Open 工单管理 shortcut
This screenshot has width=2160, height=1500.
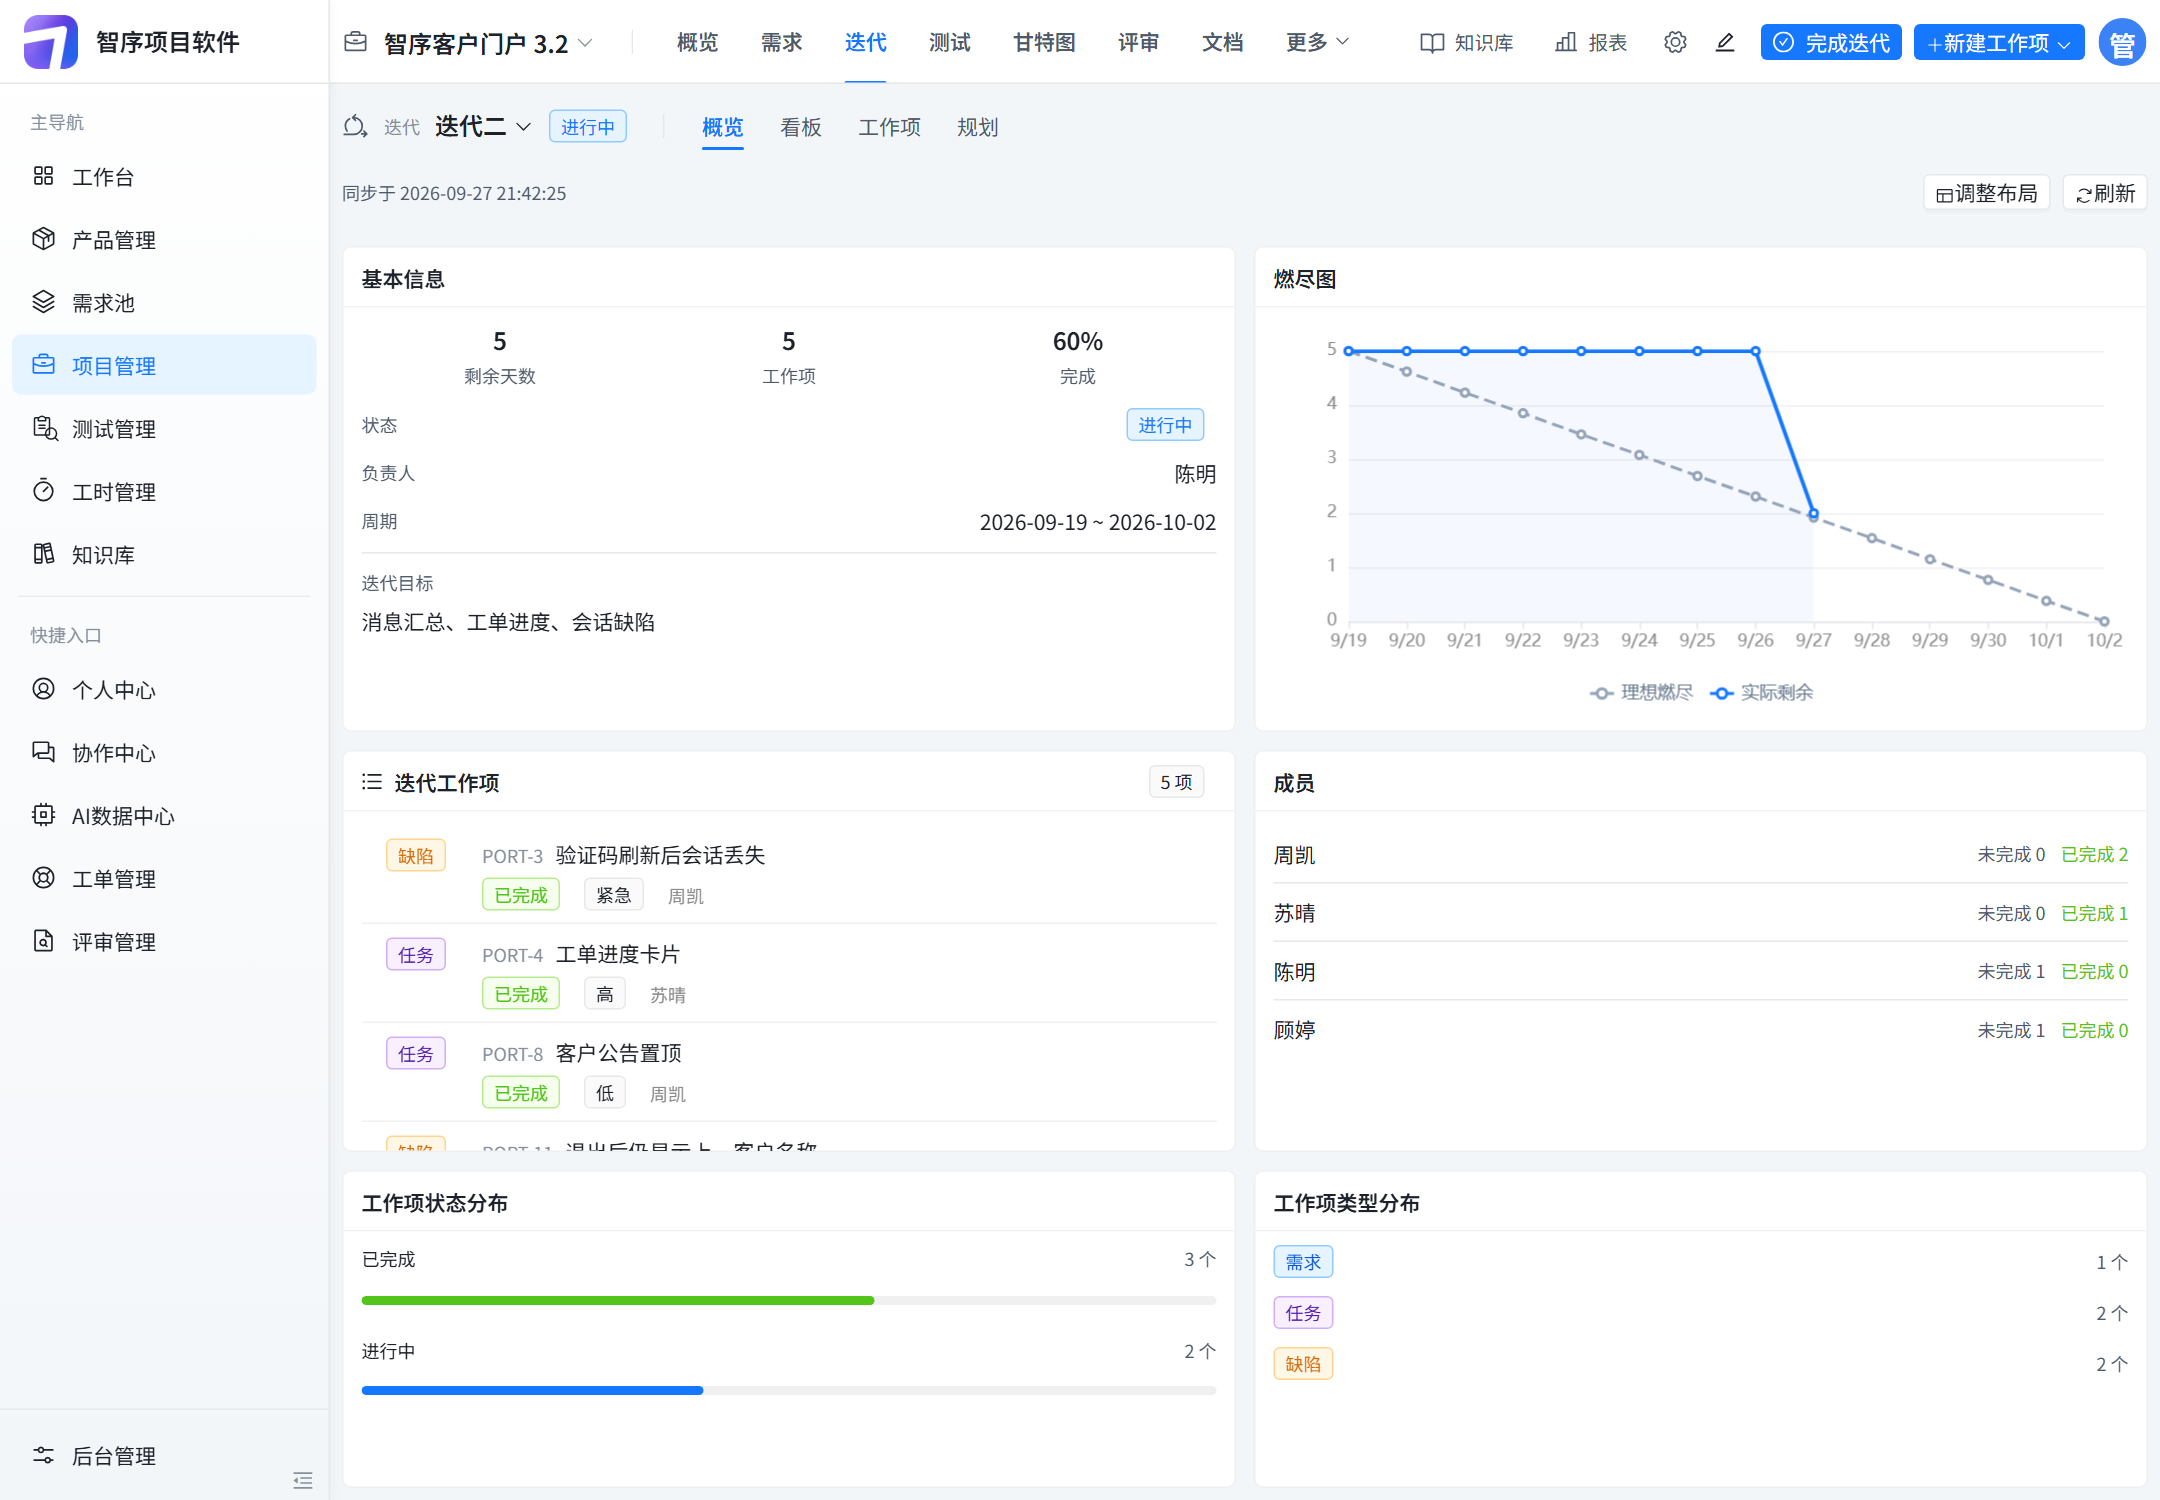(x=164, y=879)
